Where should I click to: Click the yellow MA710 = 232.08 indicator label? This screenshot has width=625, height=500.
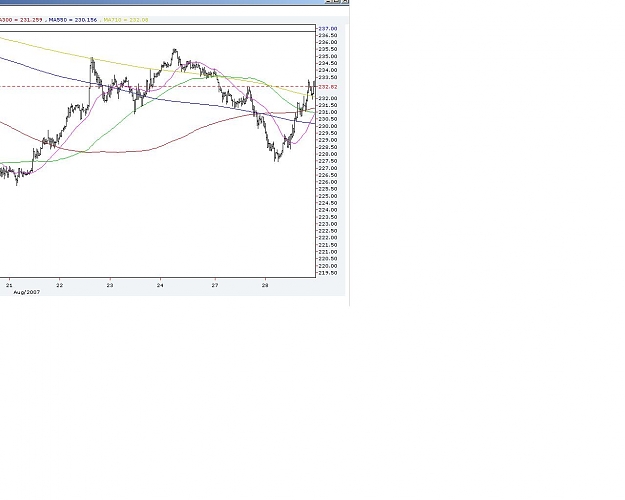(126, 20)
